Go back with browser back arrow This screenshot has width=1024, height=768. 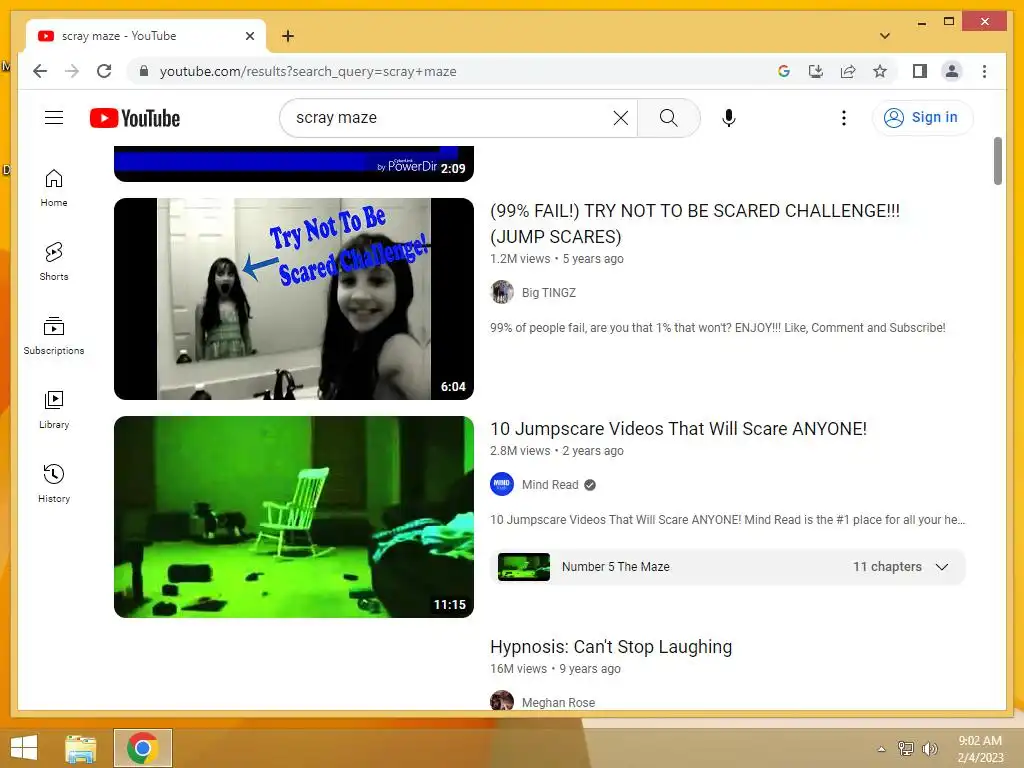tap(40, 71)
